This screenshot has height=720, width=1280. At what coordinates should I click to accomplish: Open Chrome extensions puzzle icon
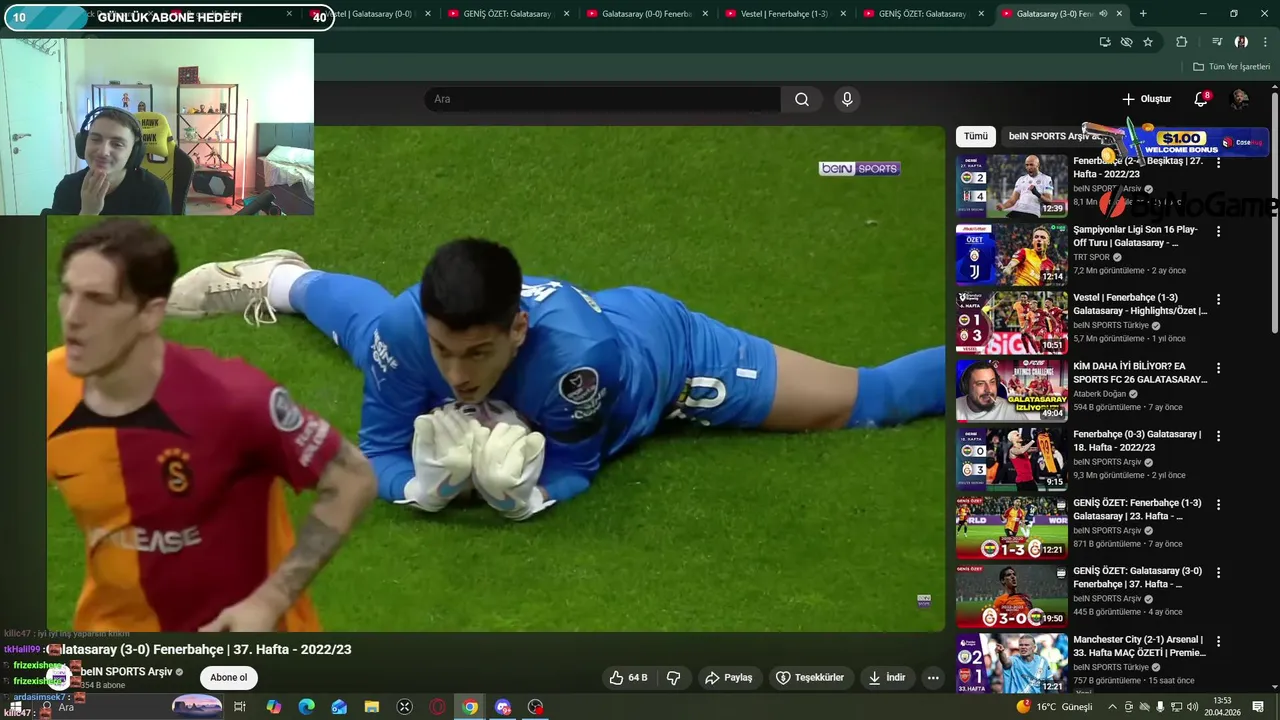click(1182, 42)
